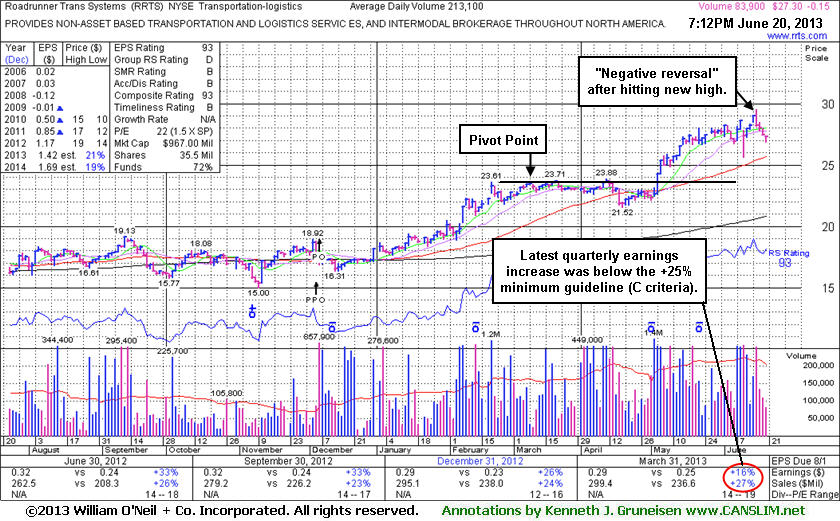The image size is (840, 521).
Task: Select the EPS Rating row
Action: coord(163,48)
